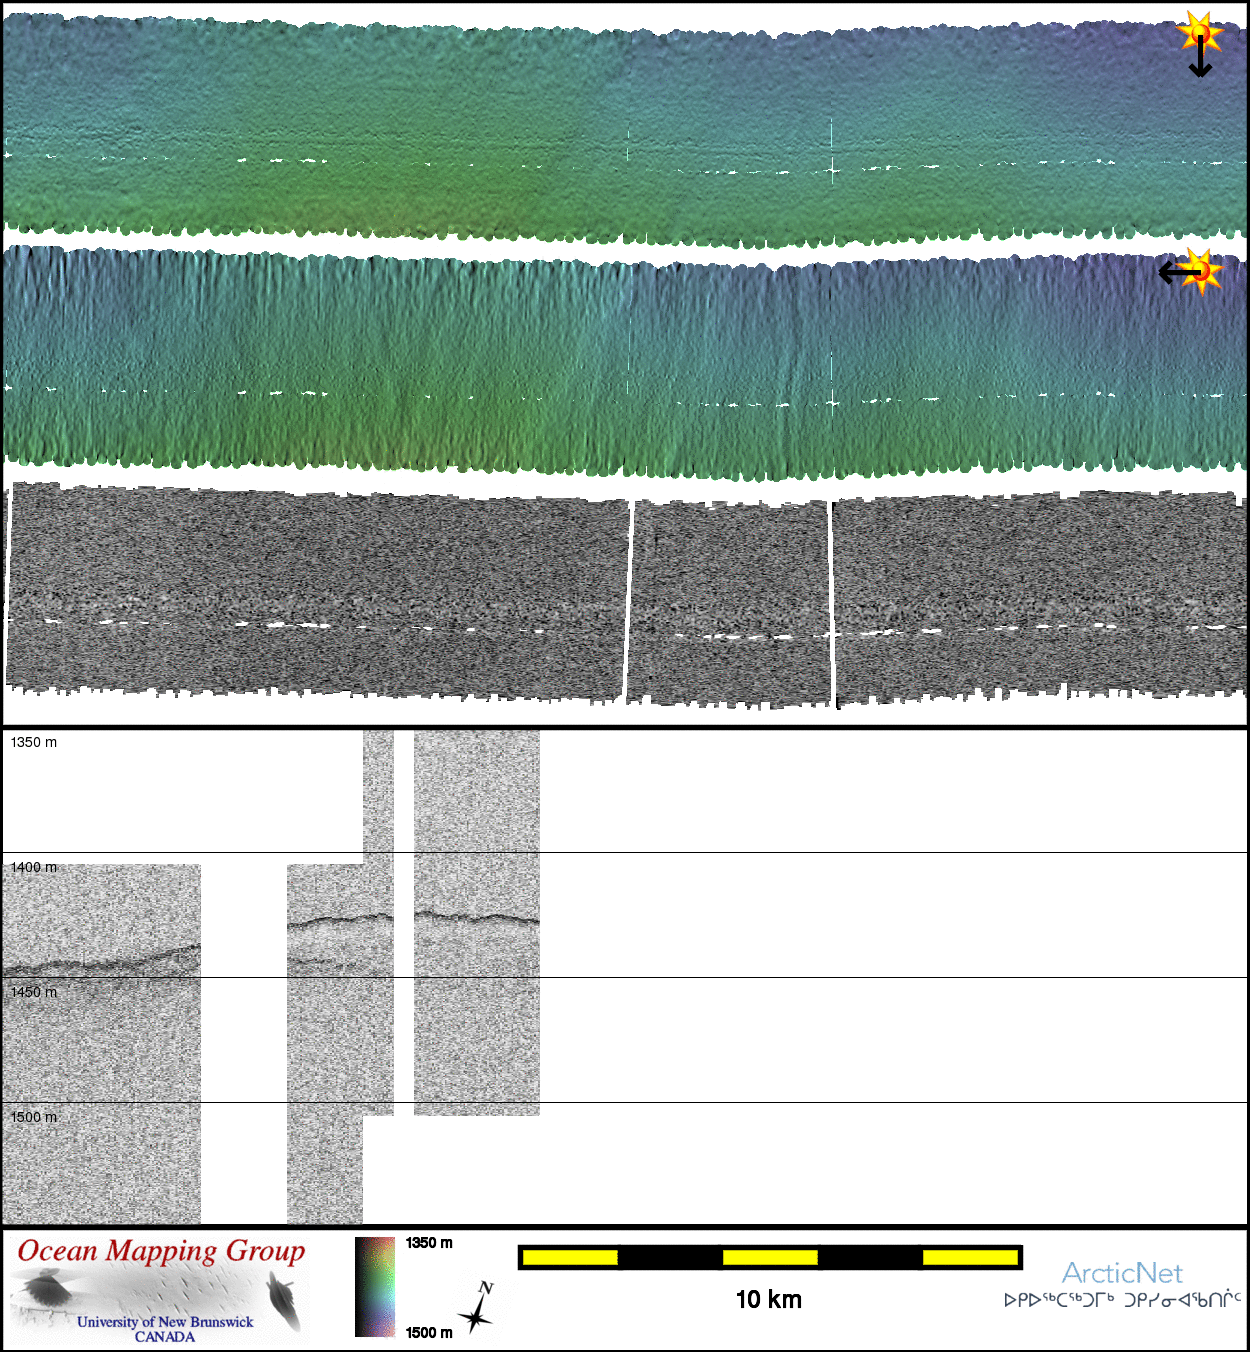Click the 1400 m depth line label
The image size is (1250, 1352).
click(34, 867)
